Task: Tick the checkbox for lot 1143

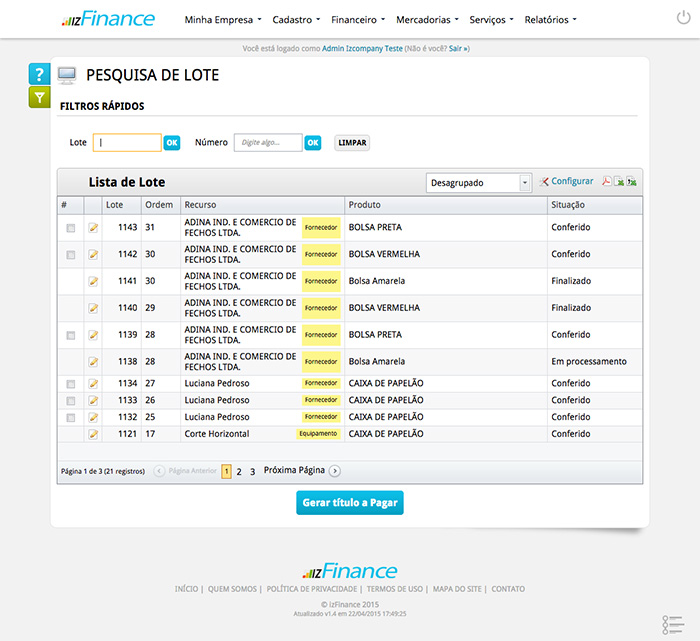Action: point(70,228)
